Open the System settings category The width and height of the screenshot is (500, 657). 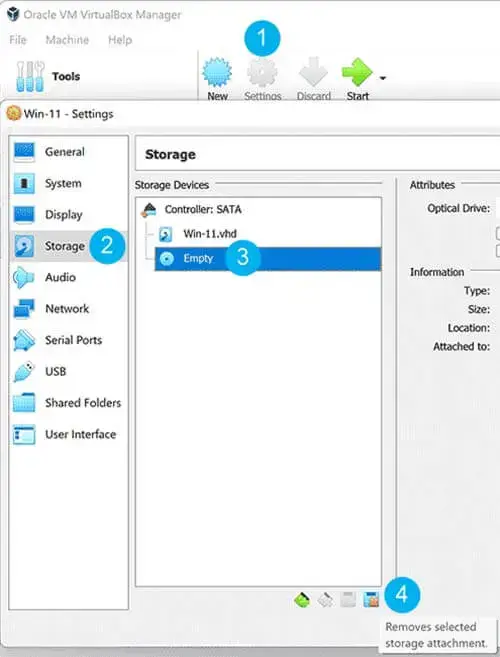(x=69, y=183)
